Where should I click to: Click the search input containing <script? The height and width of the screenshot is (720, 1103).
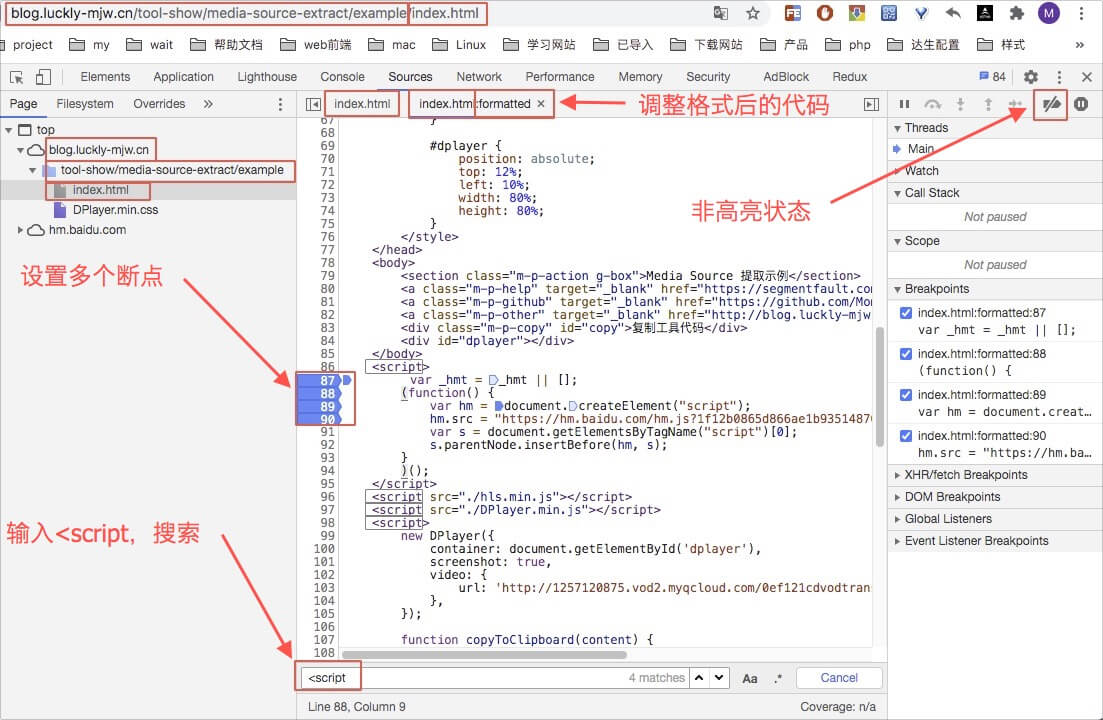[x=495, y=678]
